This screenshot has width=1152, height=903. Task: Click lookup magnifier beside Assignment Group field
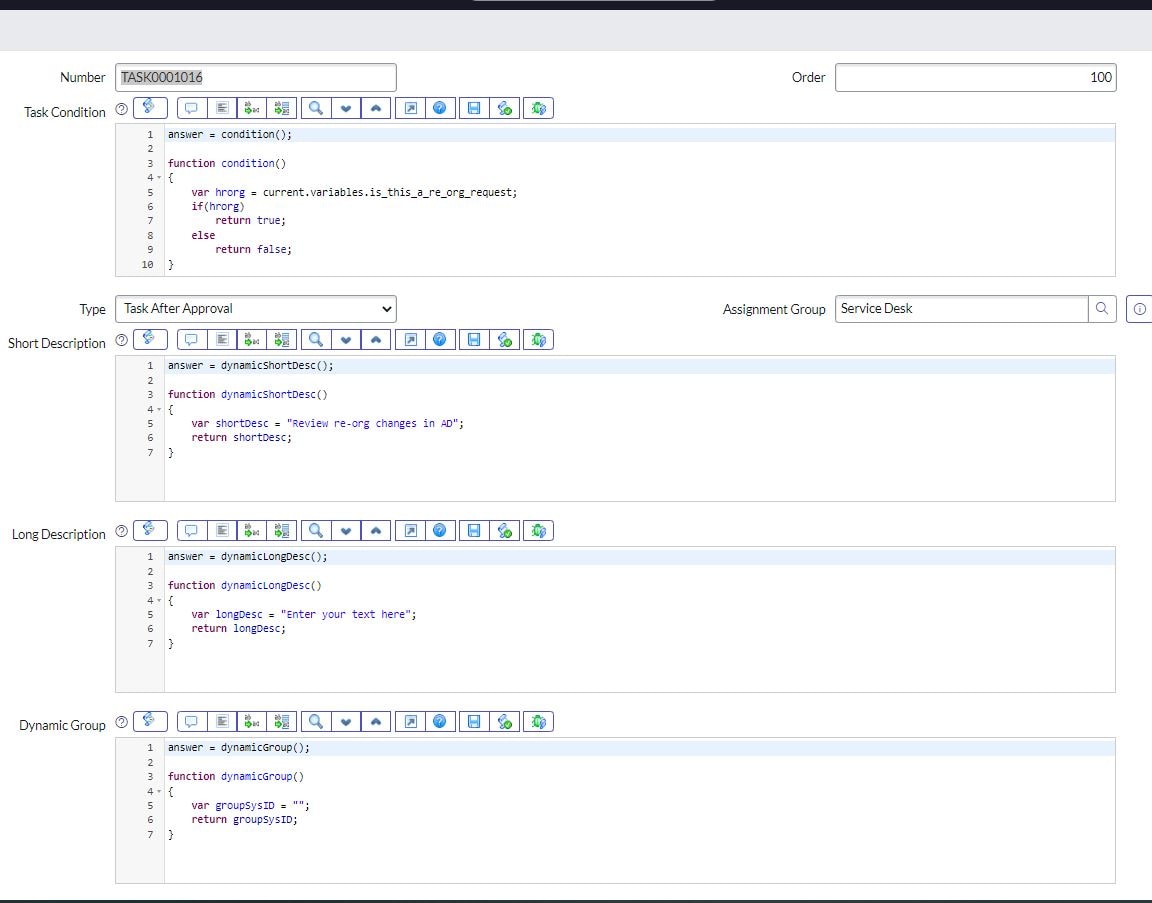point(1102,309)
